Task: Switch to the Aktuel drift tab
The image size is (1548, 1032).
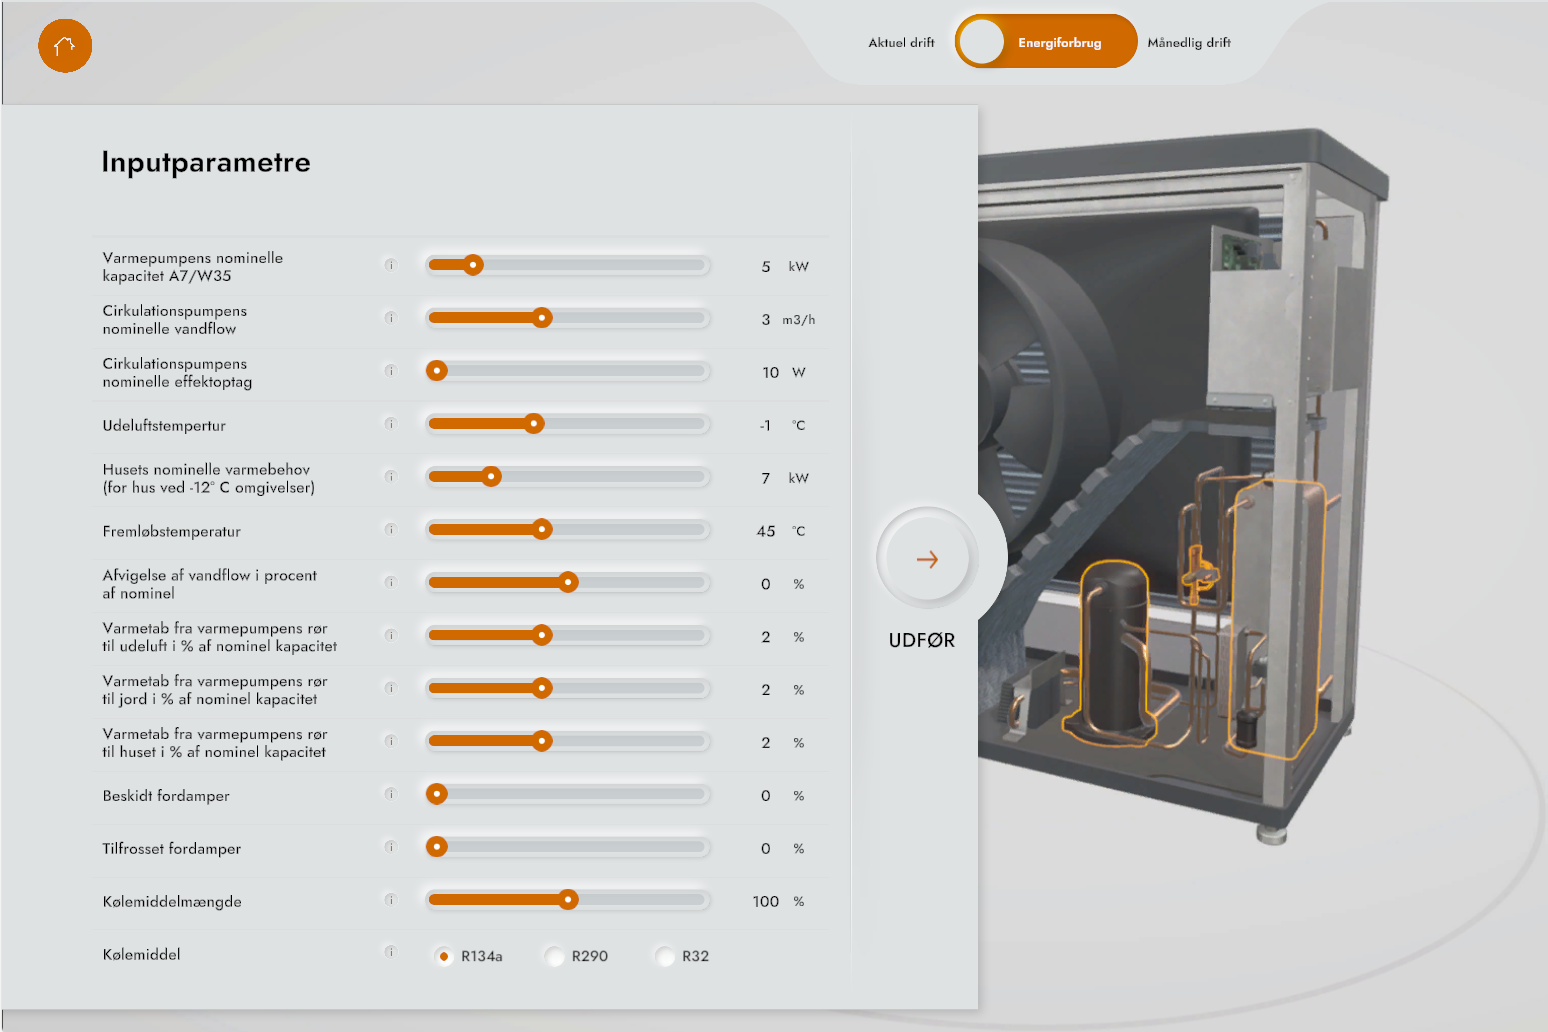Action: (901, 43)
